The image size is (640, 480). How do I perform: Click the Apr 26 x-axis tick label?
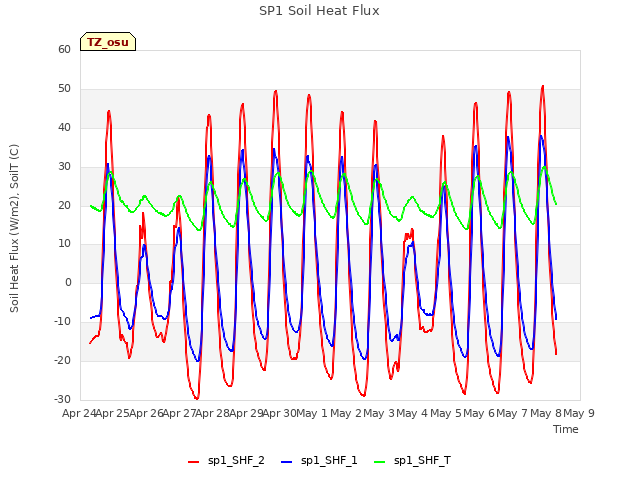point(146,413)
